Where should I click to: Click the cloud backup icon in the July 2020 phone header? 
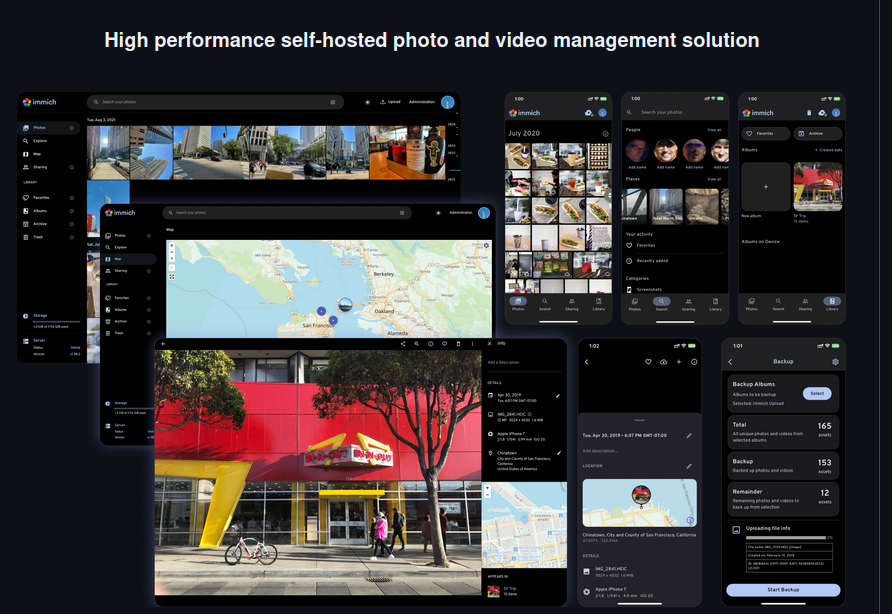click(589, 113)
